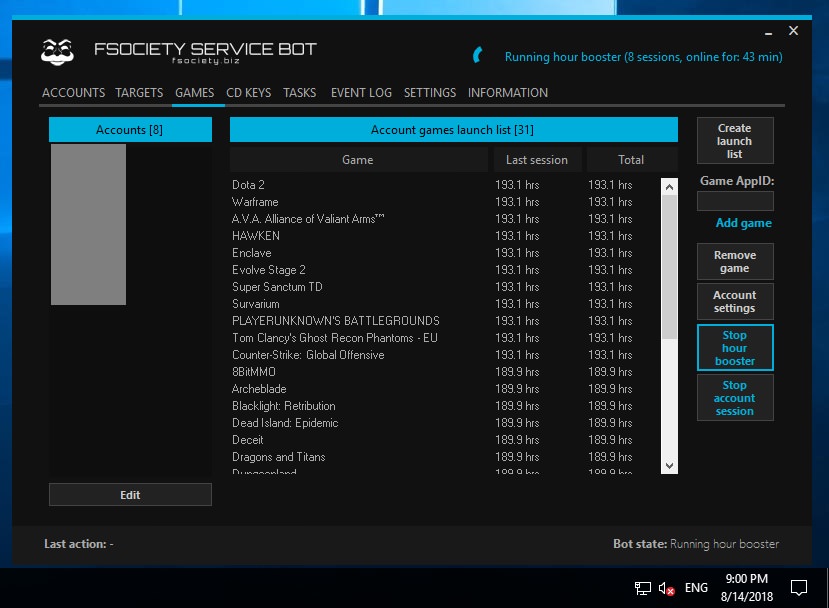Switch to the ACCOUNTS tab
This screenshot has width=829, height=608.
coord(73,93)
